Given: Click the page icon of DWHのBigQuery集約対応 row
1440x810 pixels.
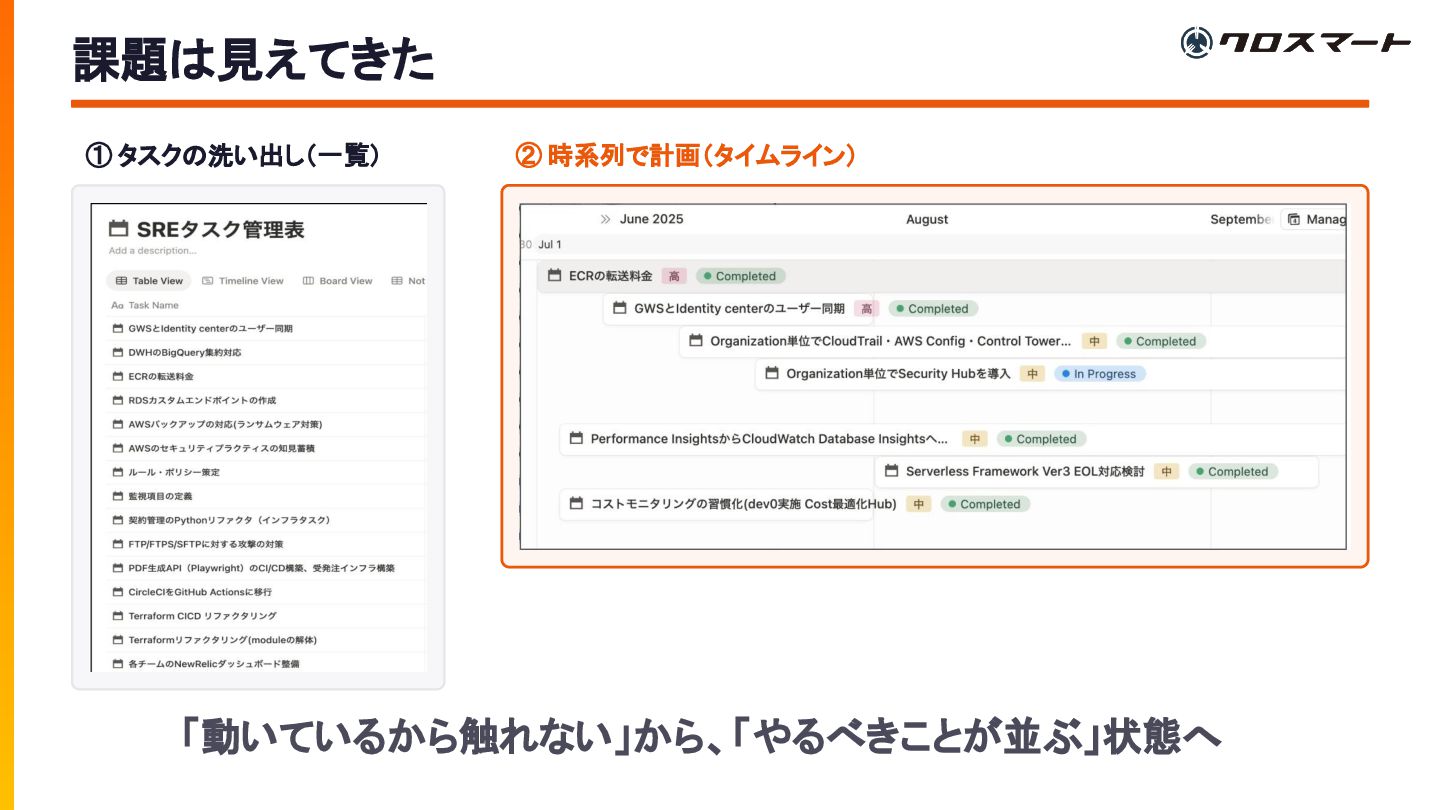Looking at the screenshot, I should (x=117, y=352).
